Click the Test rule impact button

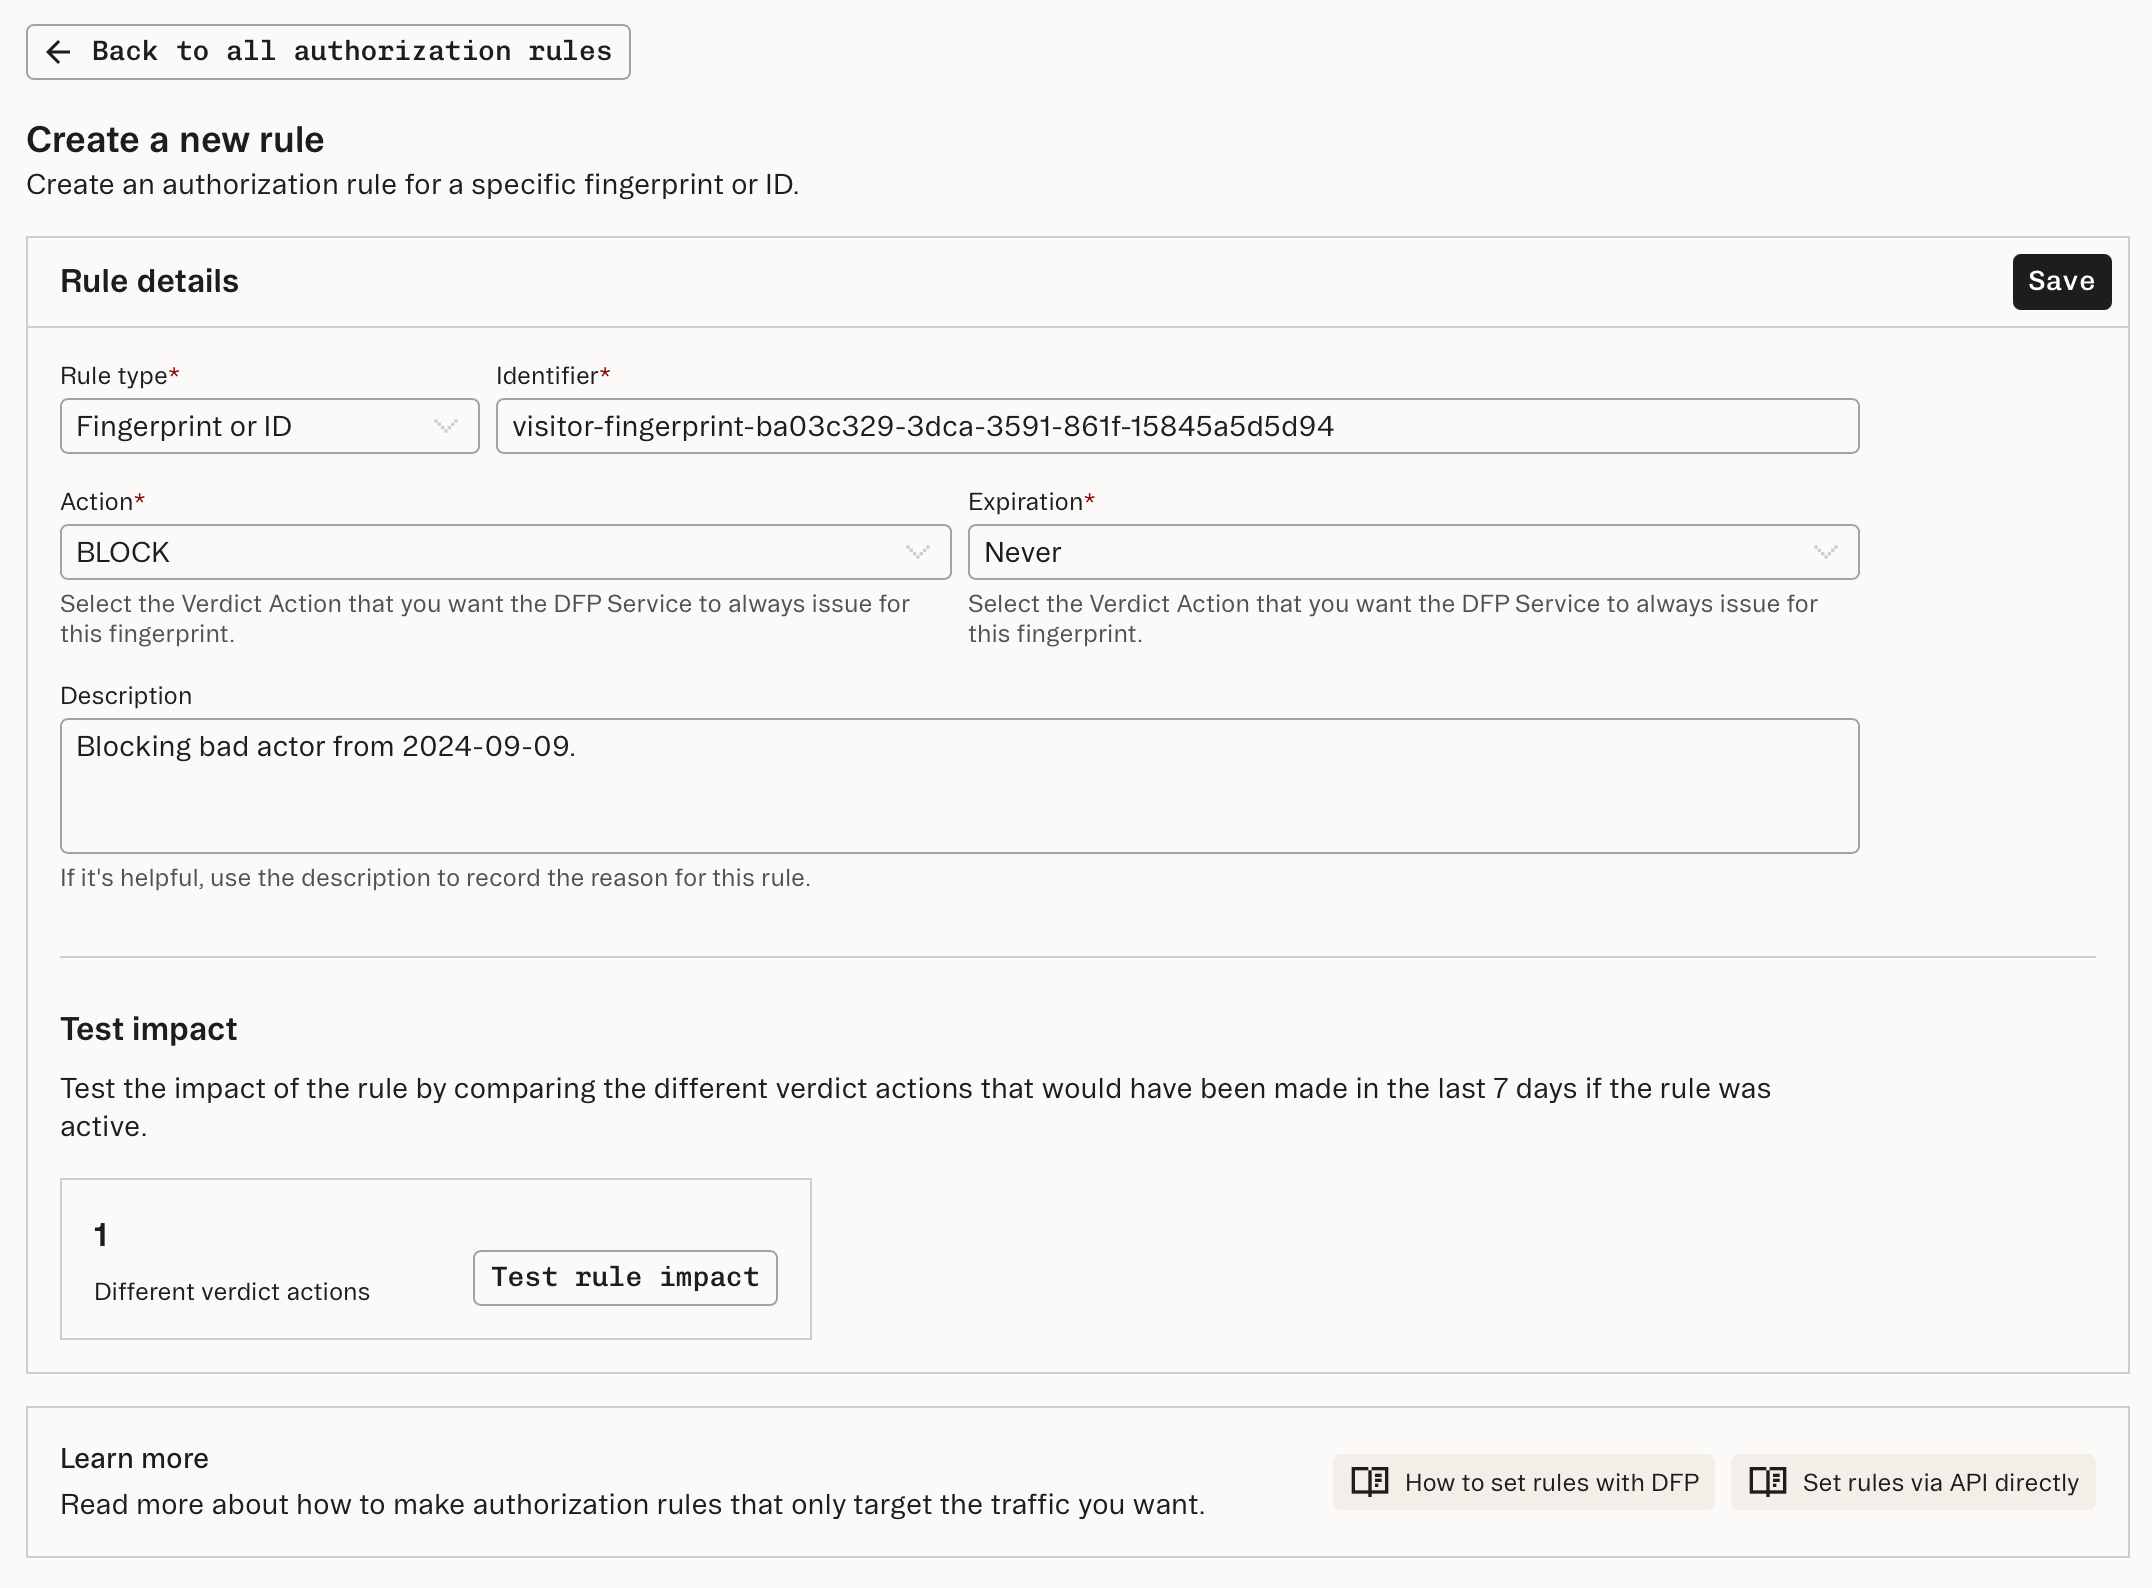(x=624, y=1277)
